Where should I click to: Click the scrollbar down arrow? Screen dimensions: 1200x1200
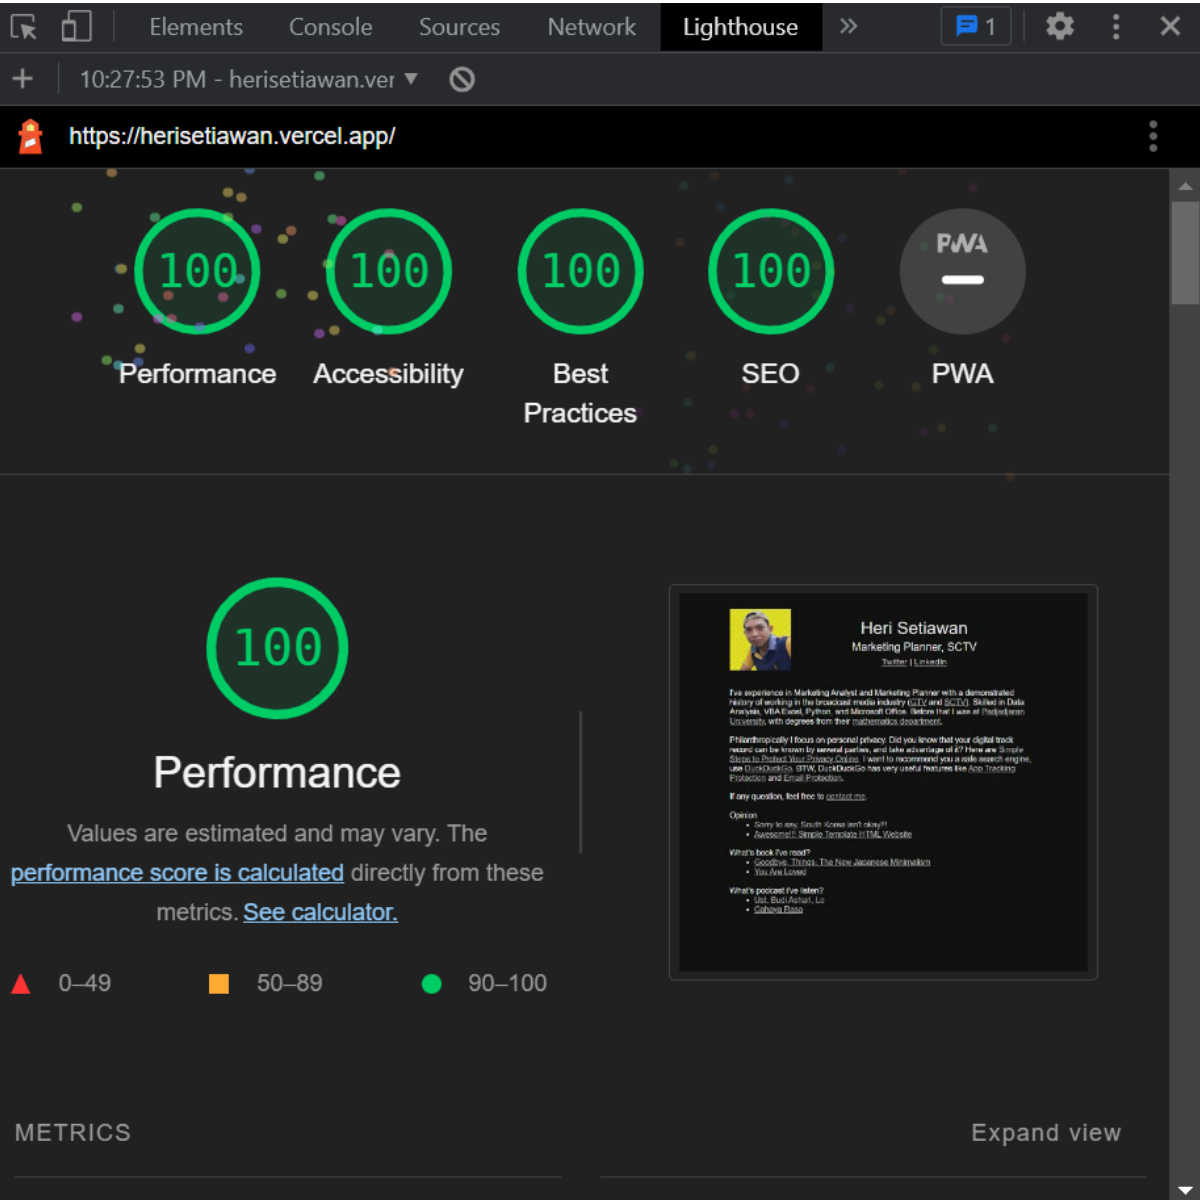[x=1186, y=1190]
